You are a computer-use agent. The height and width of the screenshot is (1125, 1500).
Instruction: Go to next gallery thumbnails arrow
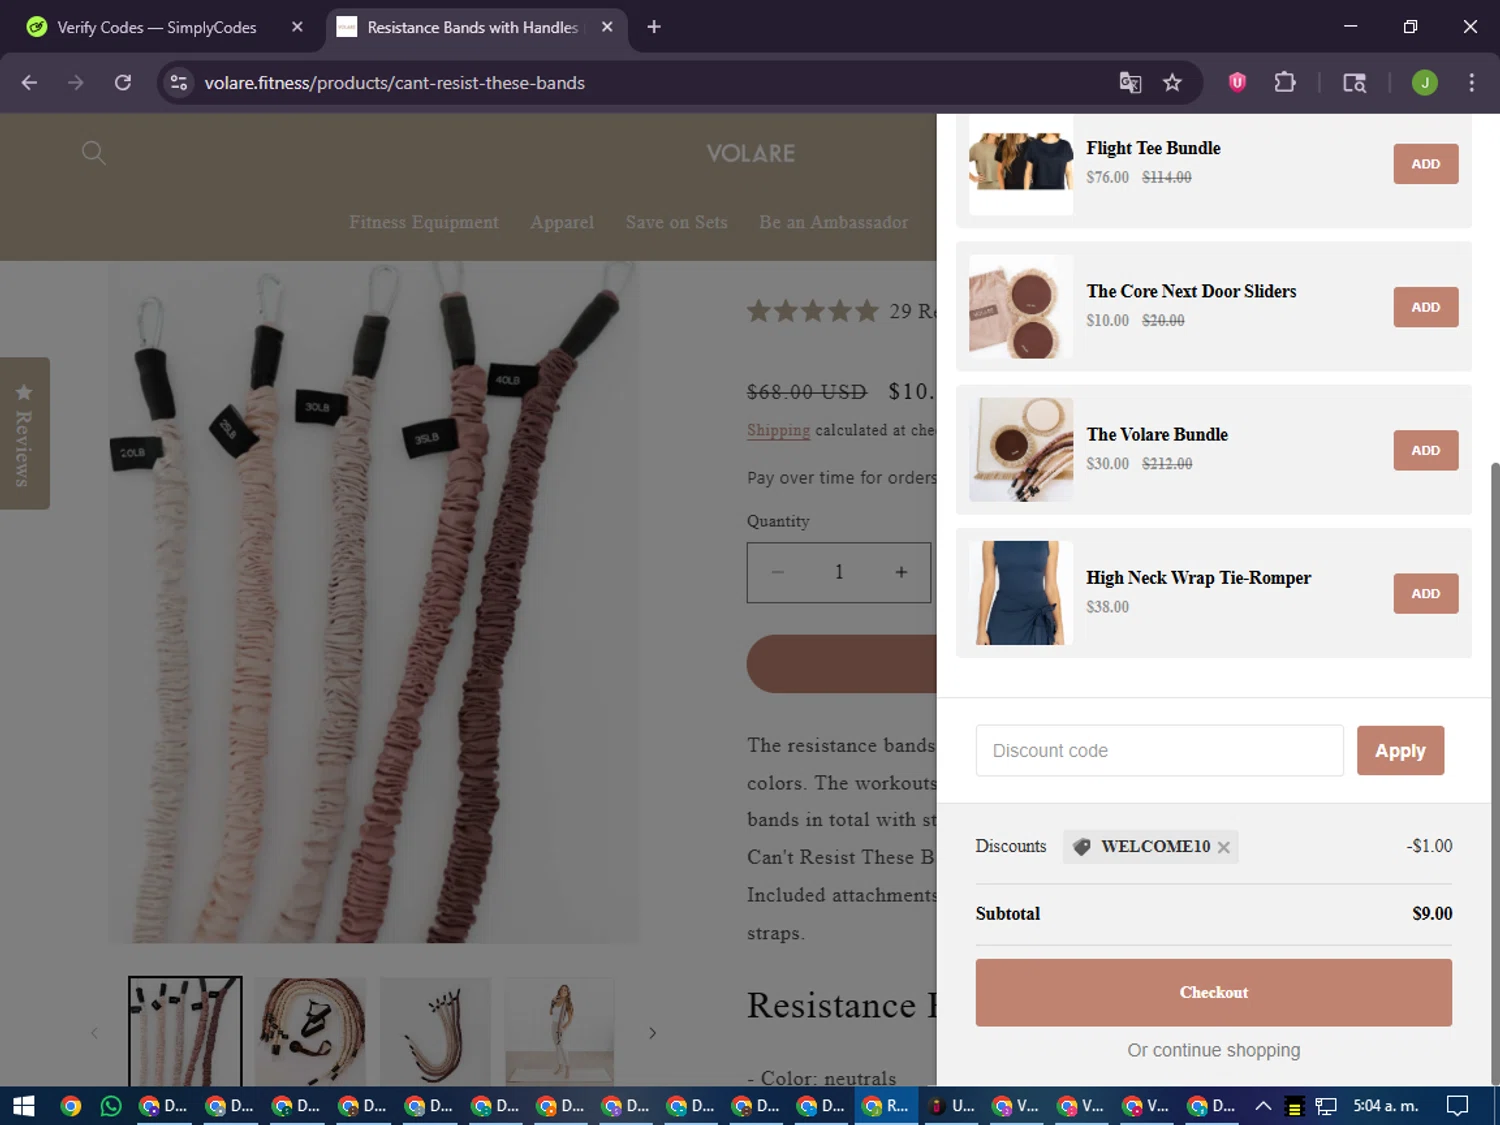tap(652, 1033)
